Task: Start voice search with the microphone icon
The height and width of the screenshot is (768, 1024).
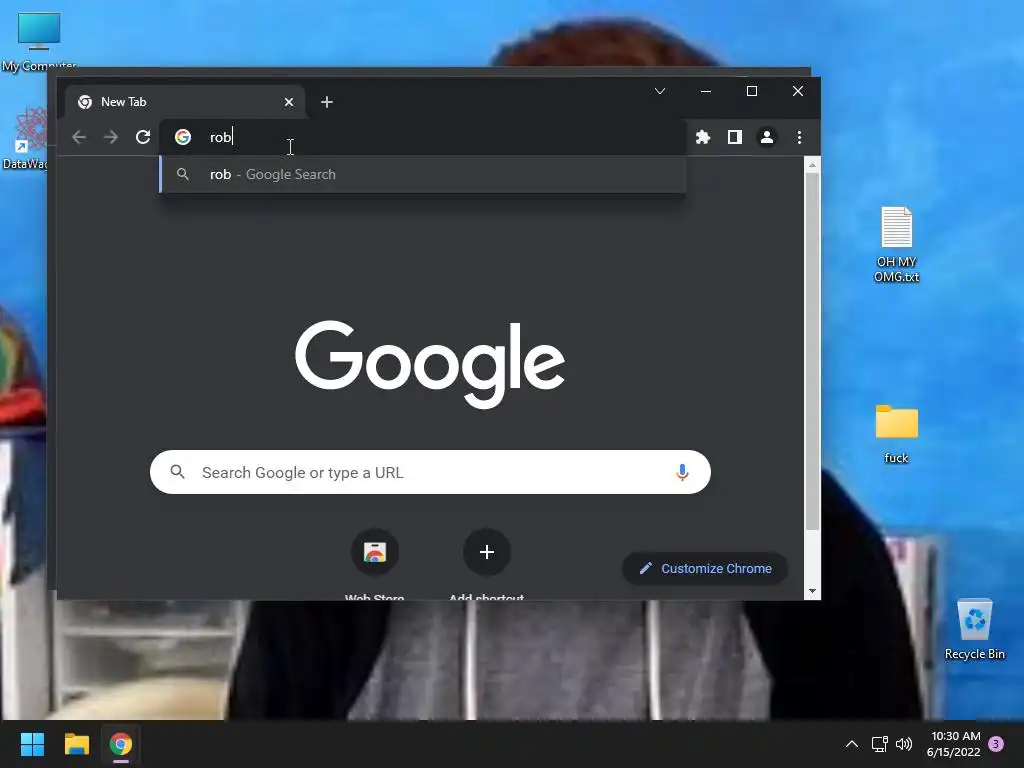Action: 682,472
